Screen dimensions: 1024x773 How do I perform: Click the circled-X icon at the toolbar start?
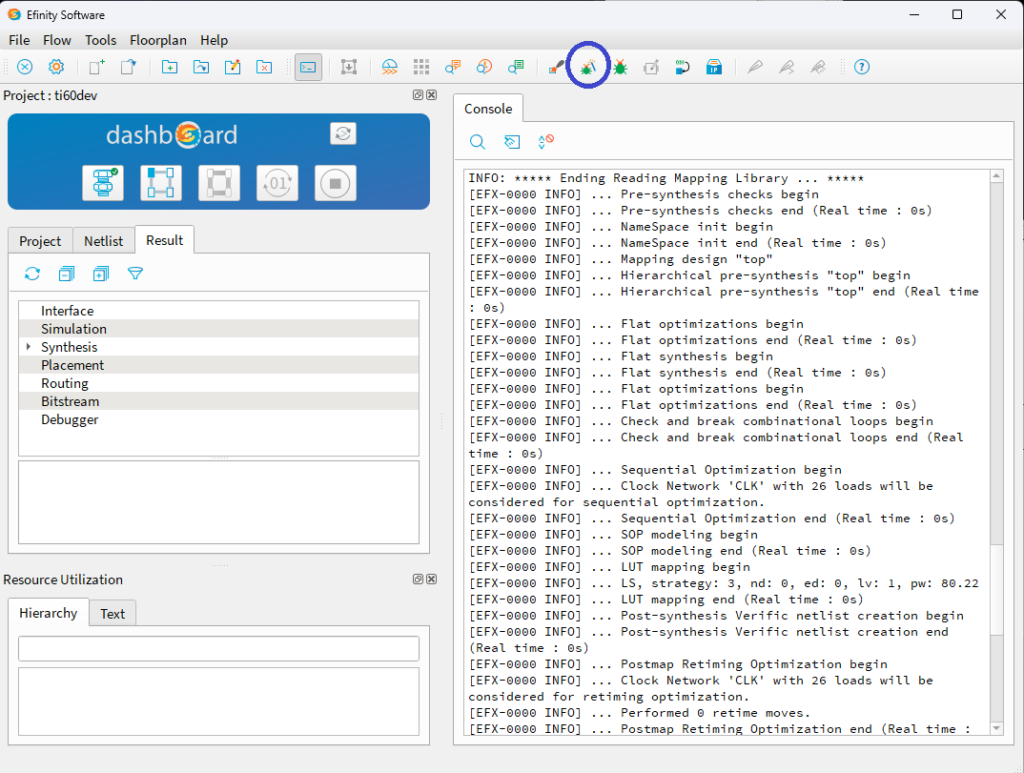point(25,67)
